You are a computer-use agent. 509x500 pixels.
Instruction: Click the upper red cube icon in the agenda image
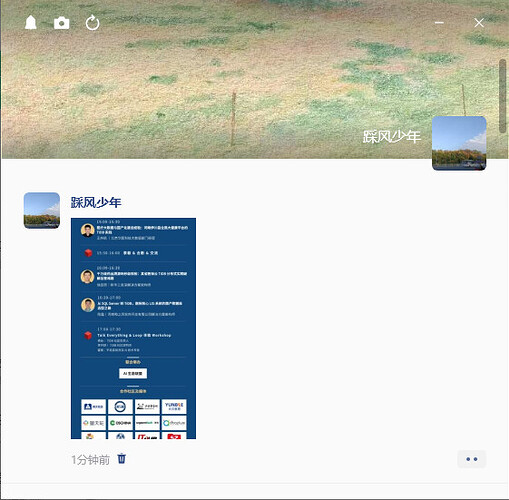(x=88, y=253)
